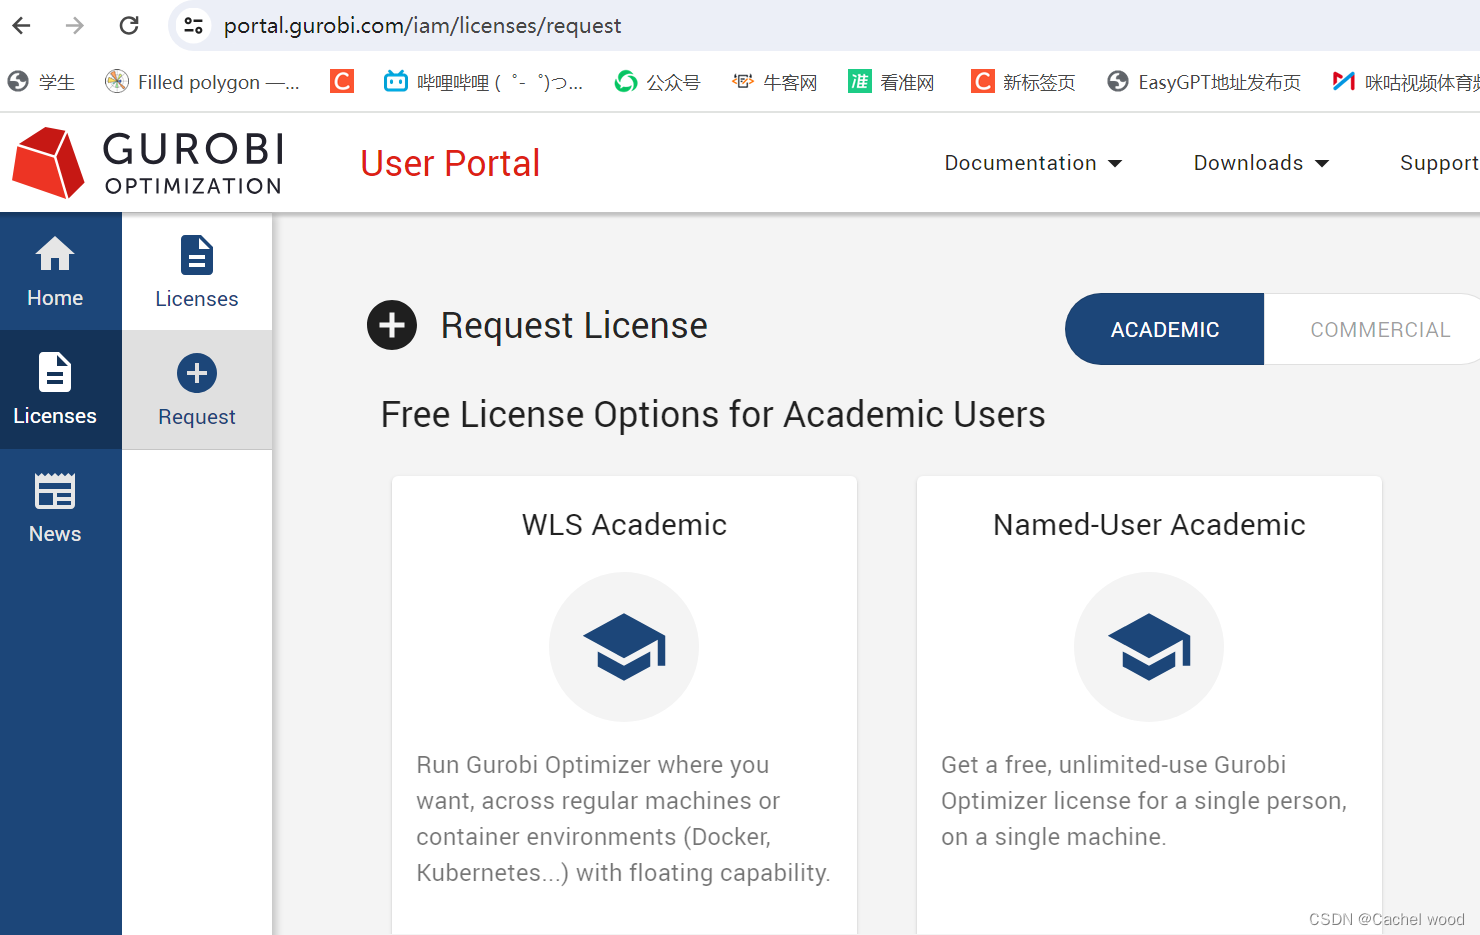
Task: Open the 哔哩哔哩 bookmark
Action: coord(484,82)
